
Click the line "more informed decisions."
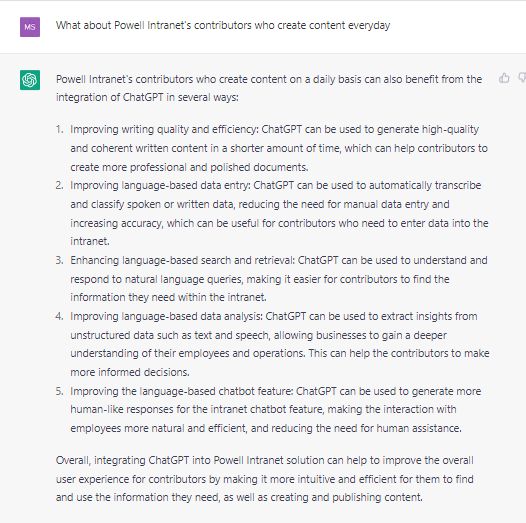pos(130,372)
